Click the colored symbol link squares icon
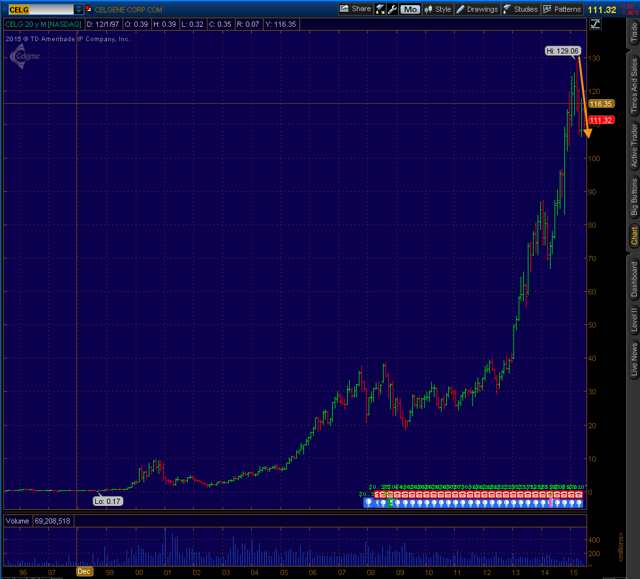 tap(89, 9)
